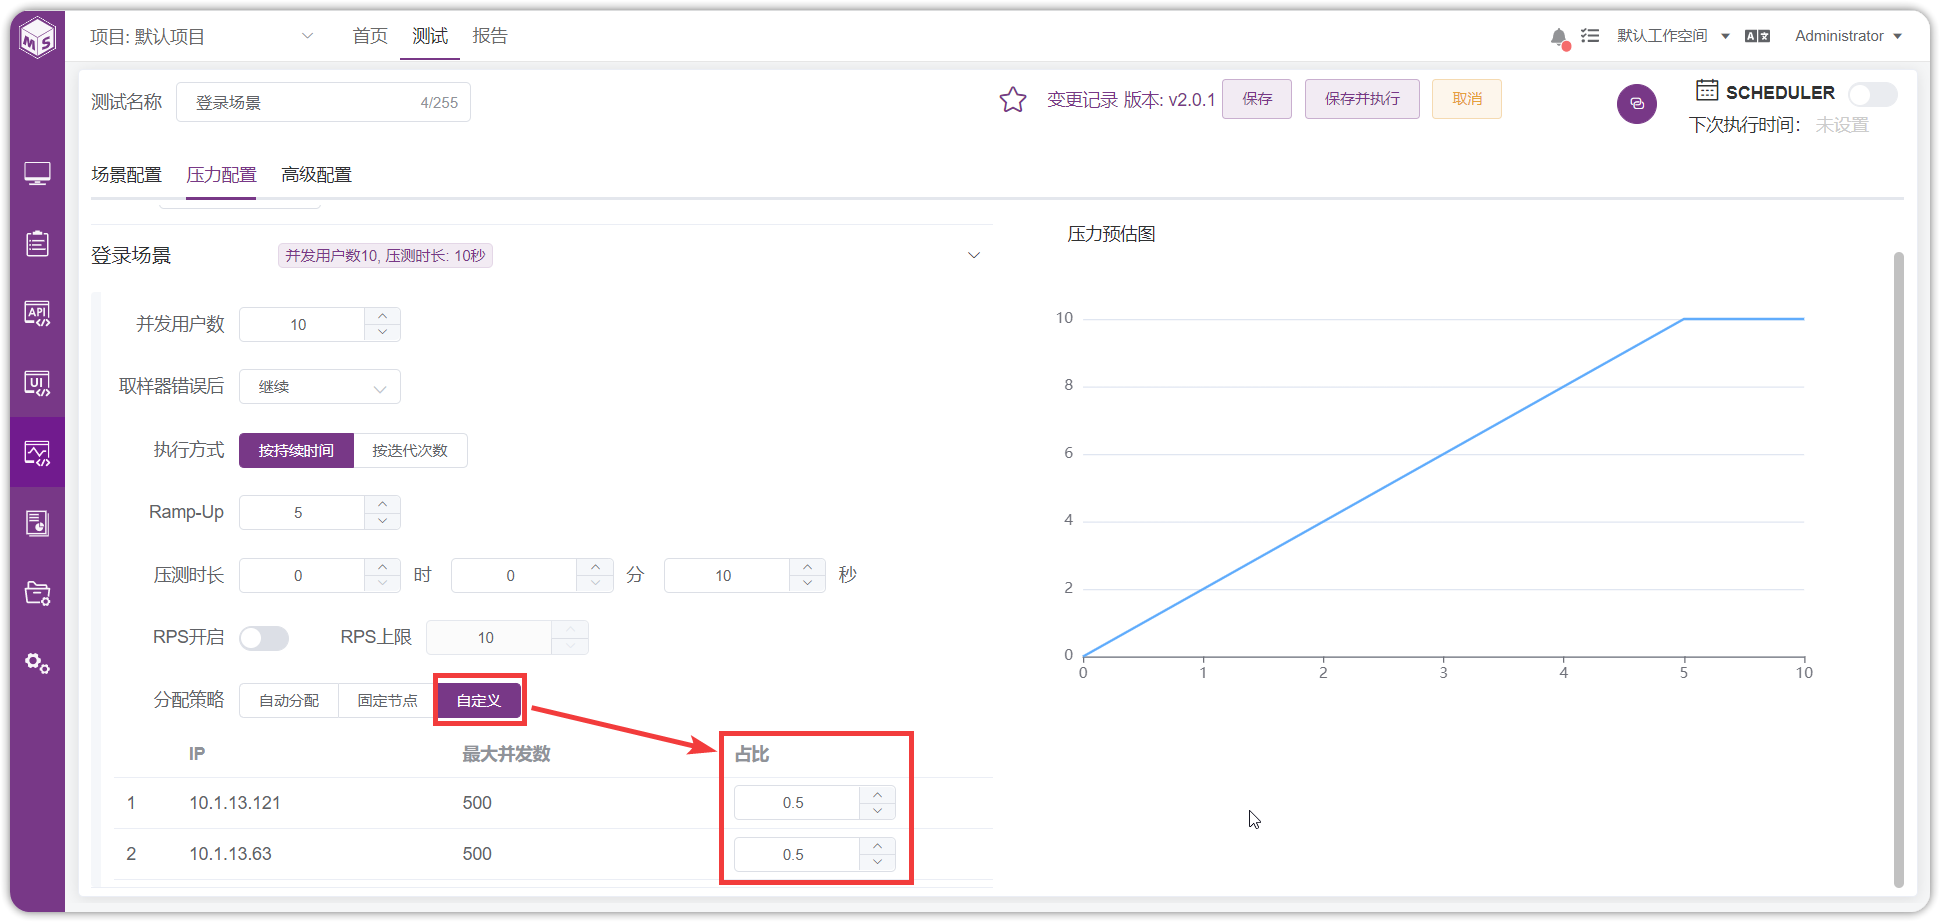Click the 测试名称 input field

click(323, 103)
